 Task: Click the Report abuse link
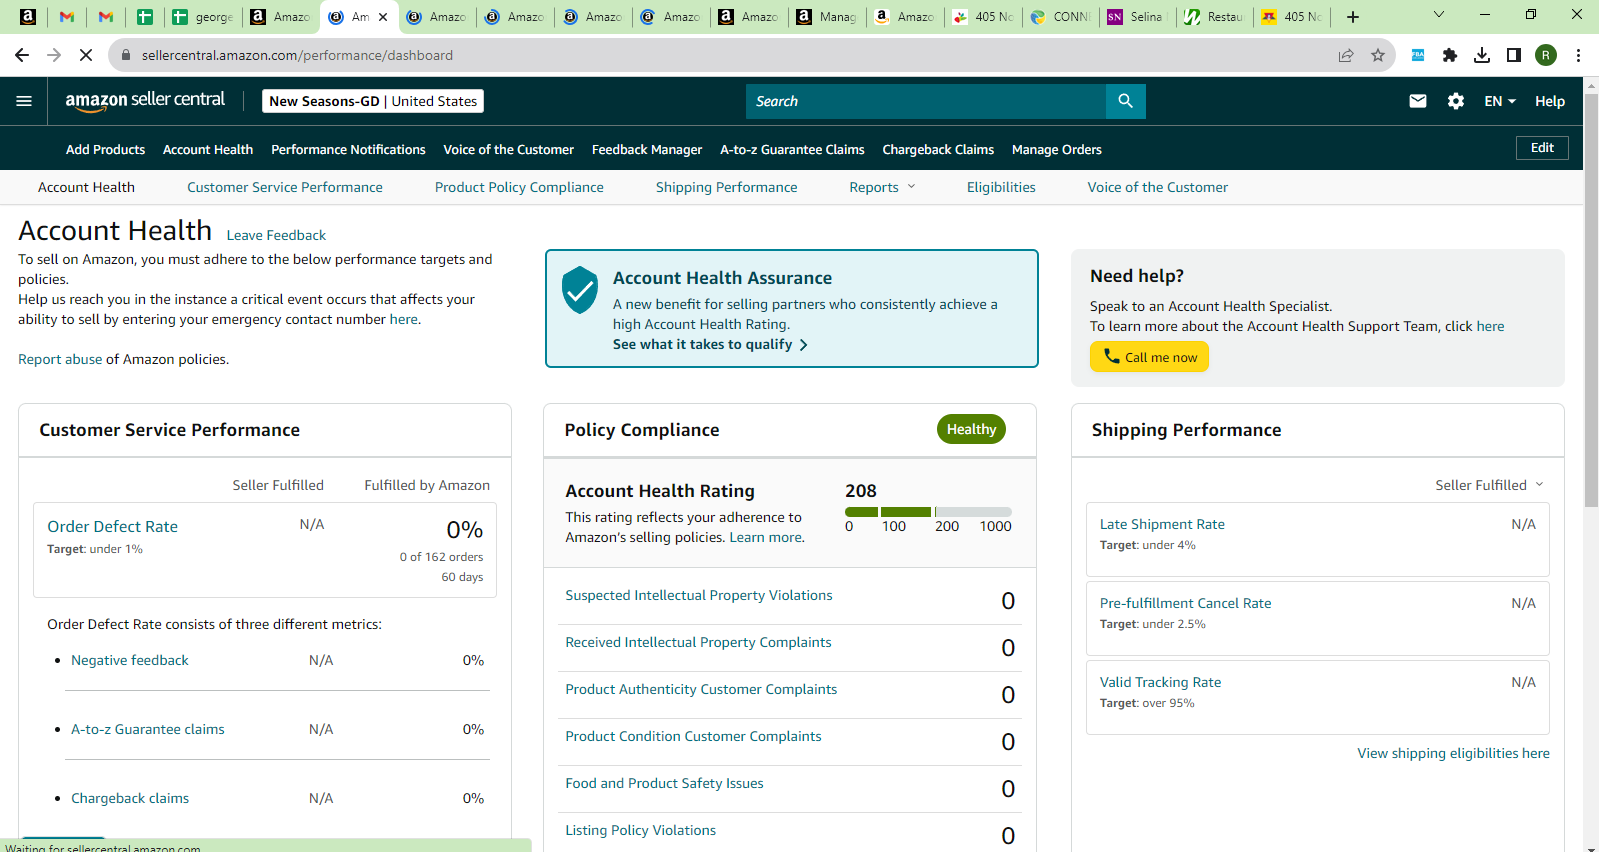pyautogui.click(x=60, y=359)
